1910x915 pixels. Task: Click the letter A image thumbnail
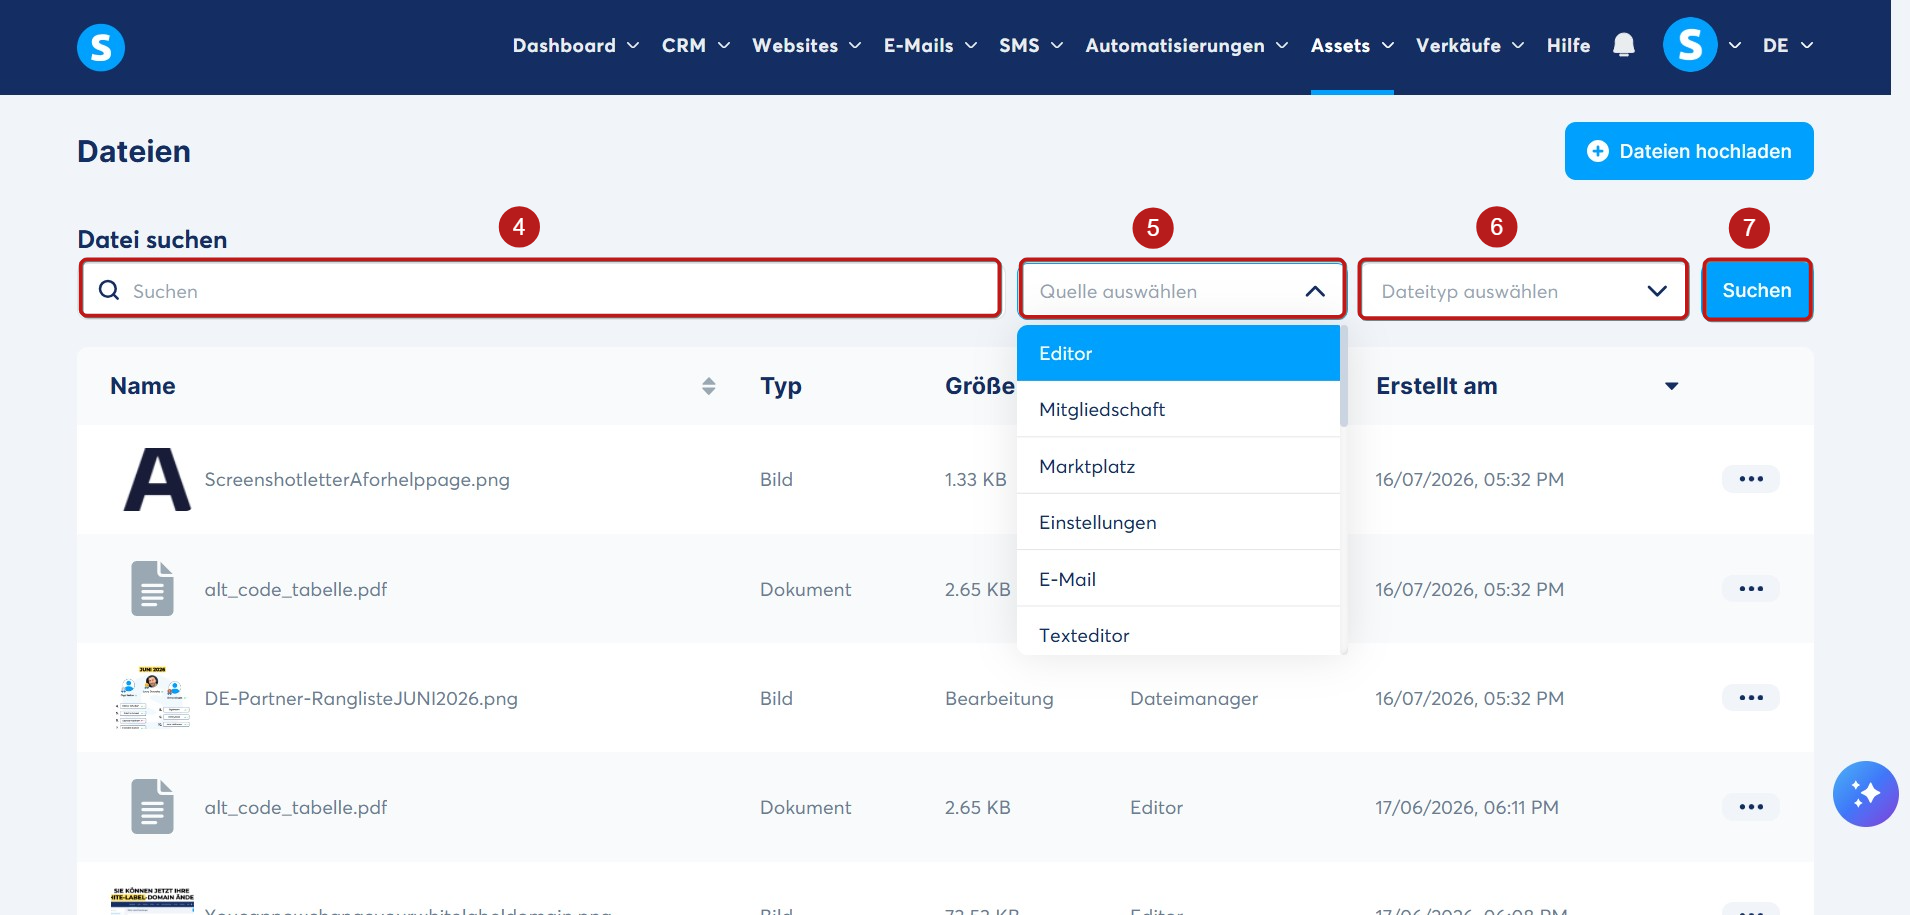click(x=157, y=479)
